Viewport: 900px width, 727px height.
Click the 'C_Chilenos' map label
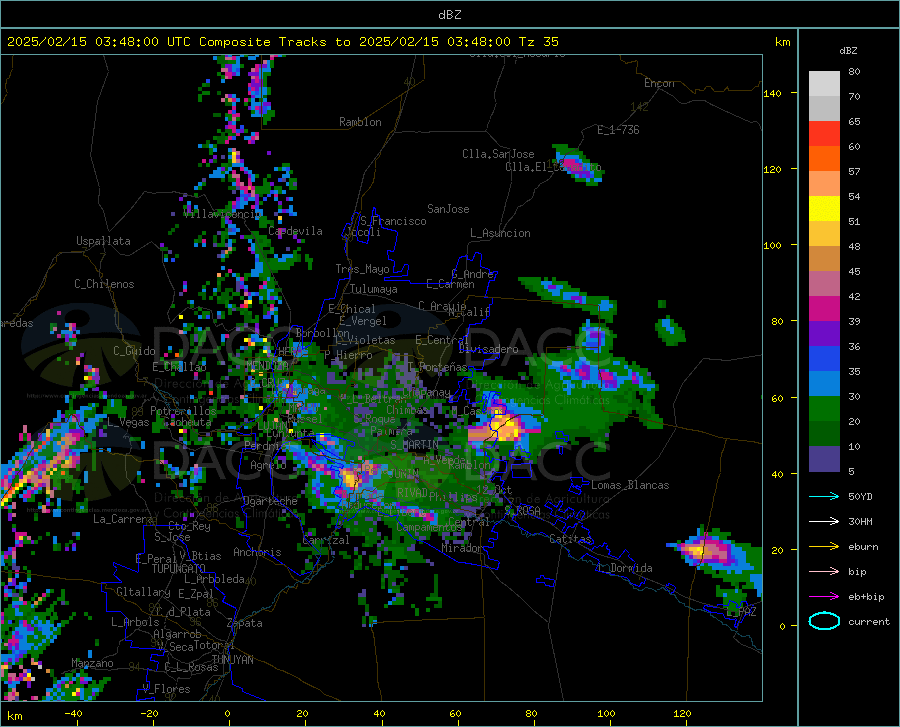[x=104, y=284]
